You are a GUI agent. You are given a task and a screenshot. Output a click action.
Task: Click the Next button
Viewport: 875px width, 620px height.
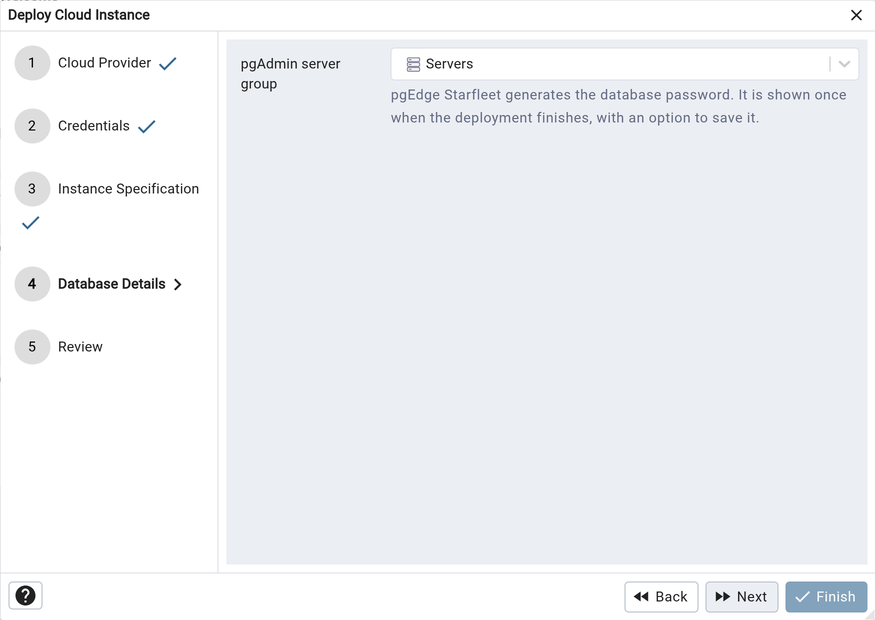click(741, 597)
